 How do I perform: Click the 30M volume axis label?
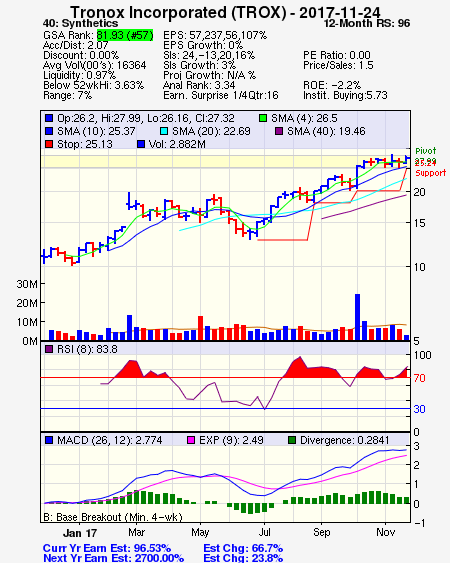click(x=27, y=284)
